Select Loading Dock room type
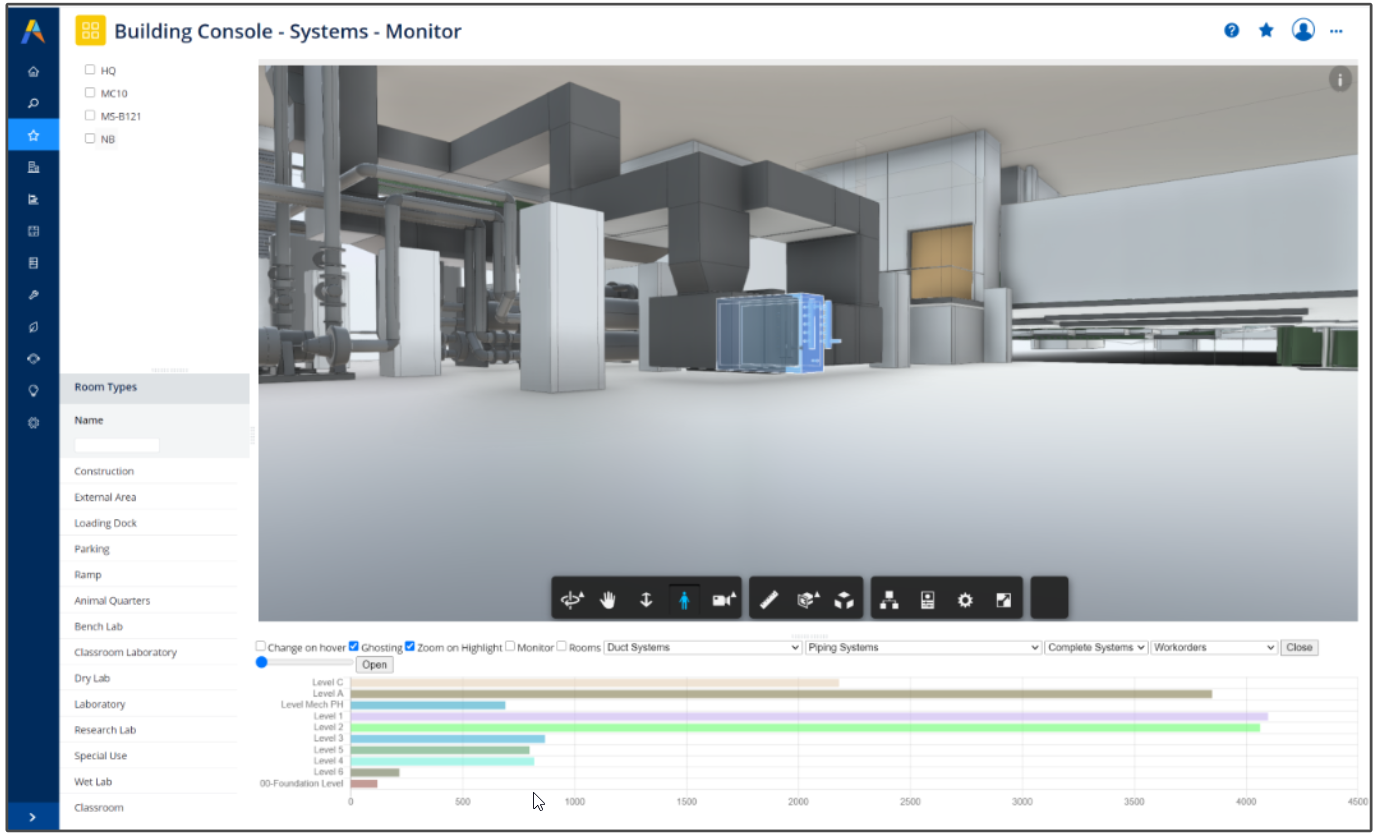This screenshot has height=837, width=1378. [105, 523]
